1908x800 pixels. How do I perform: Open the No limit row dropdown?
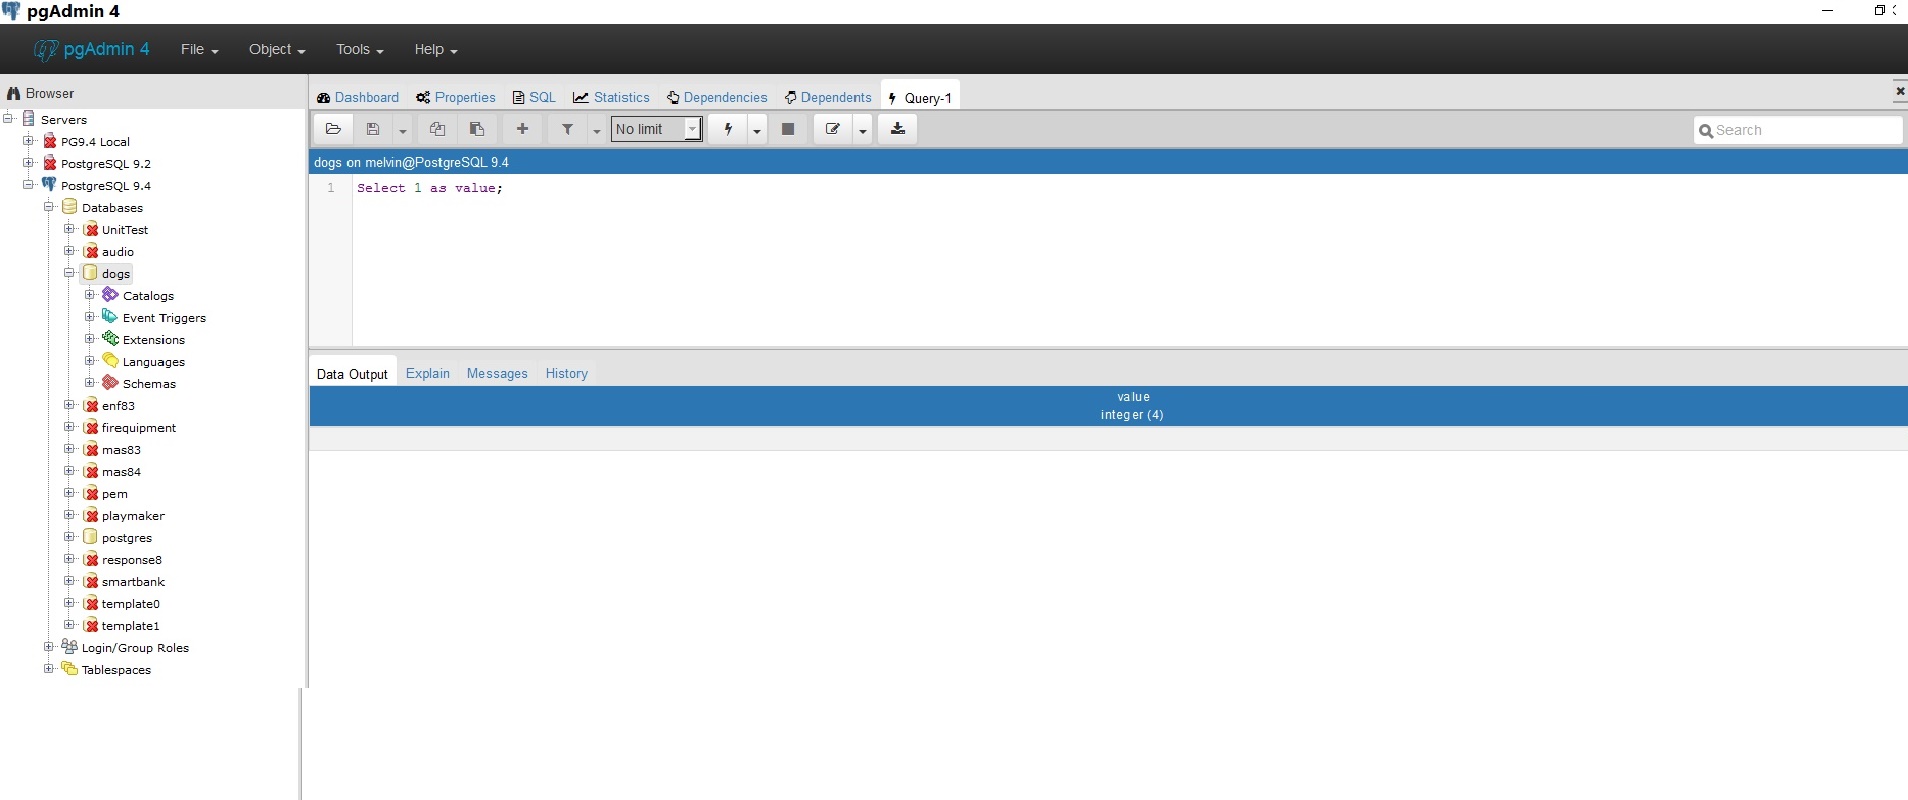656,129
